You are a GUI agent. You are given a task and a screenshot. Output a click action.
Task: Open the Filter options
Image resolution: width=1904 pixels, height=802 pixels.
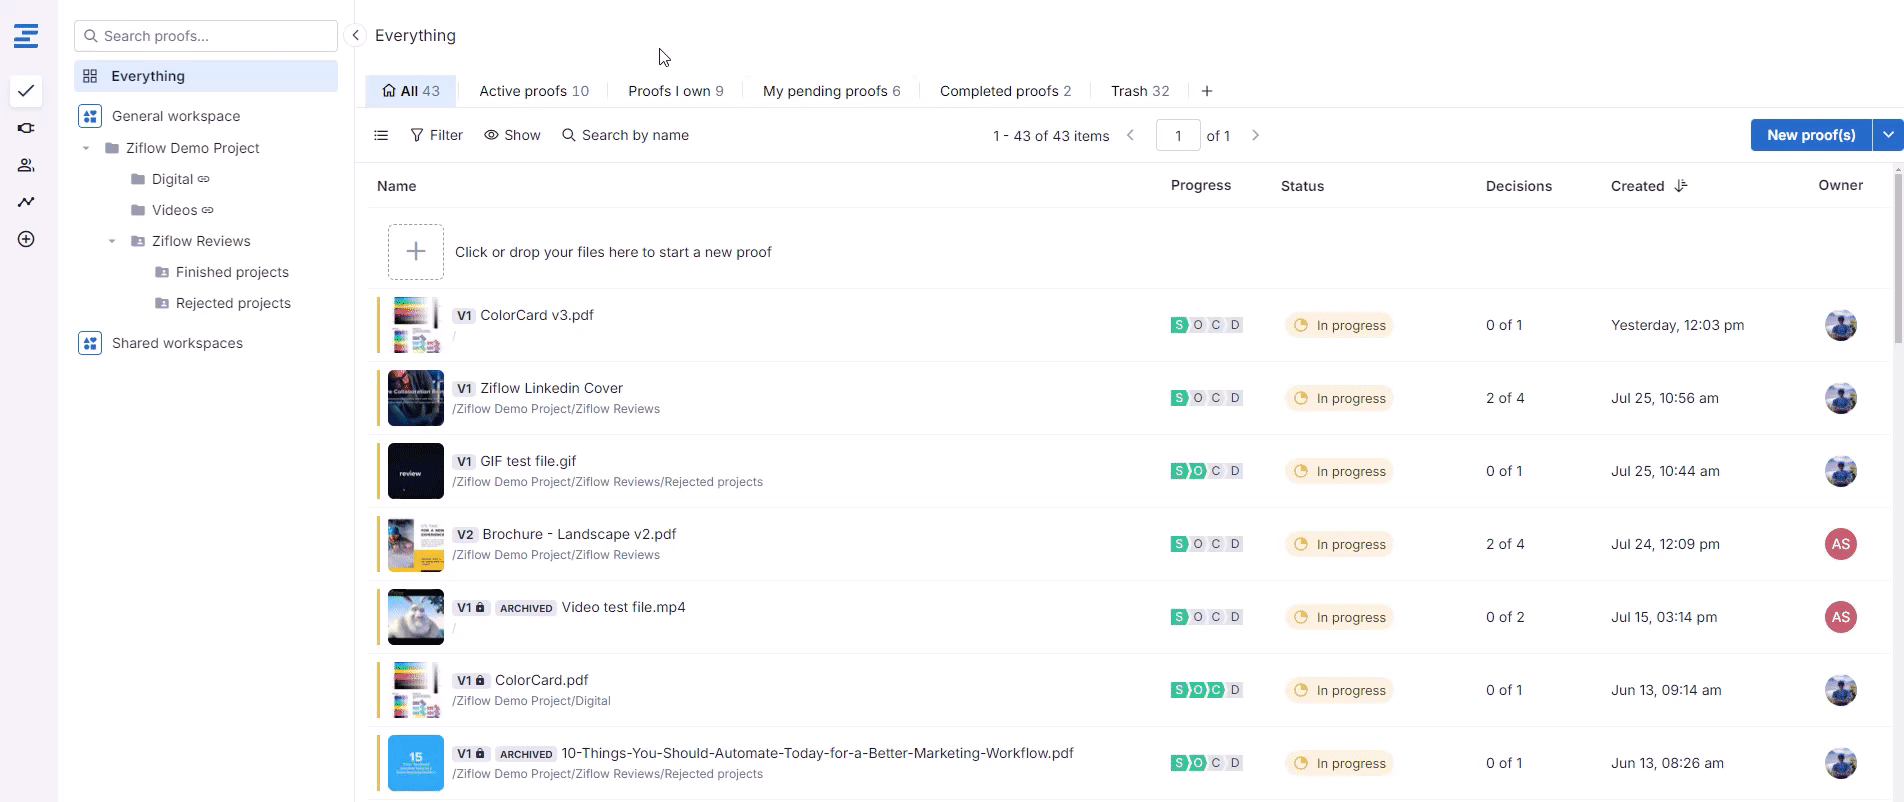(436, 135)
